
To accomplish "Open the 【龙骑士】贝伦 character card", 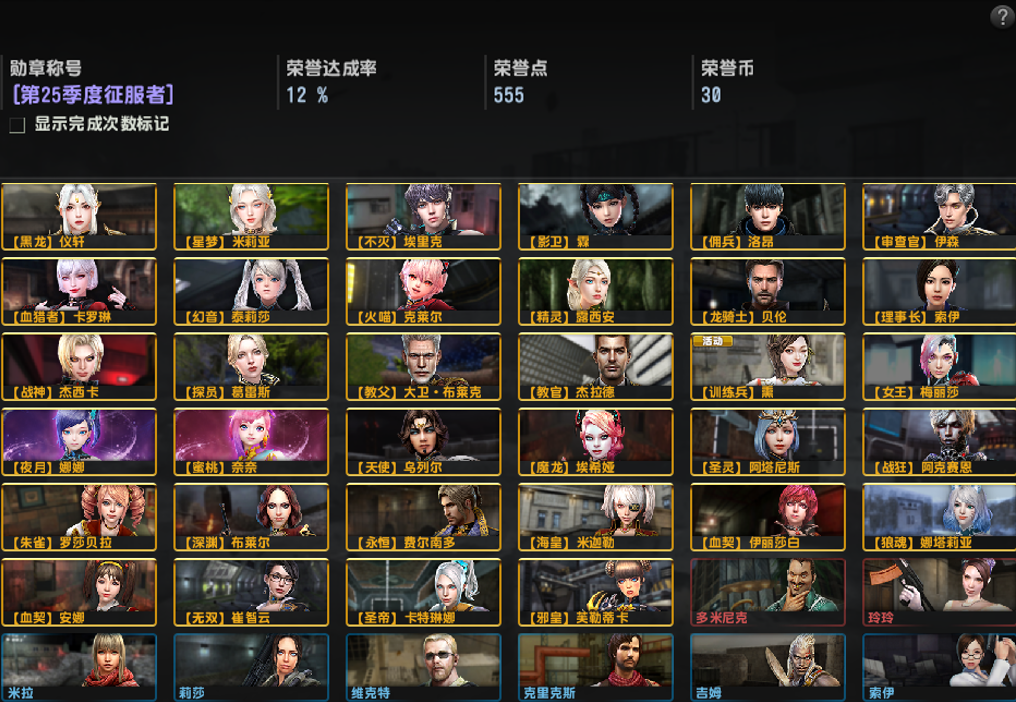I will [768, 292].
